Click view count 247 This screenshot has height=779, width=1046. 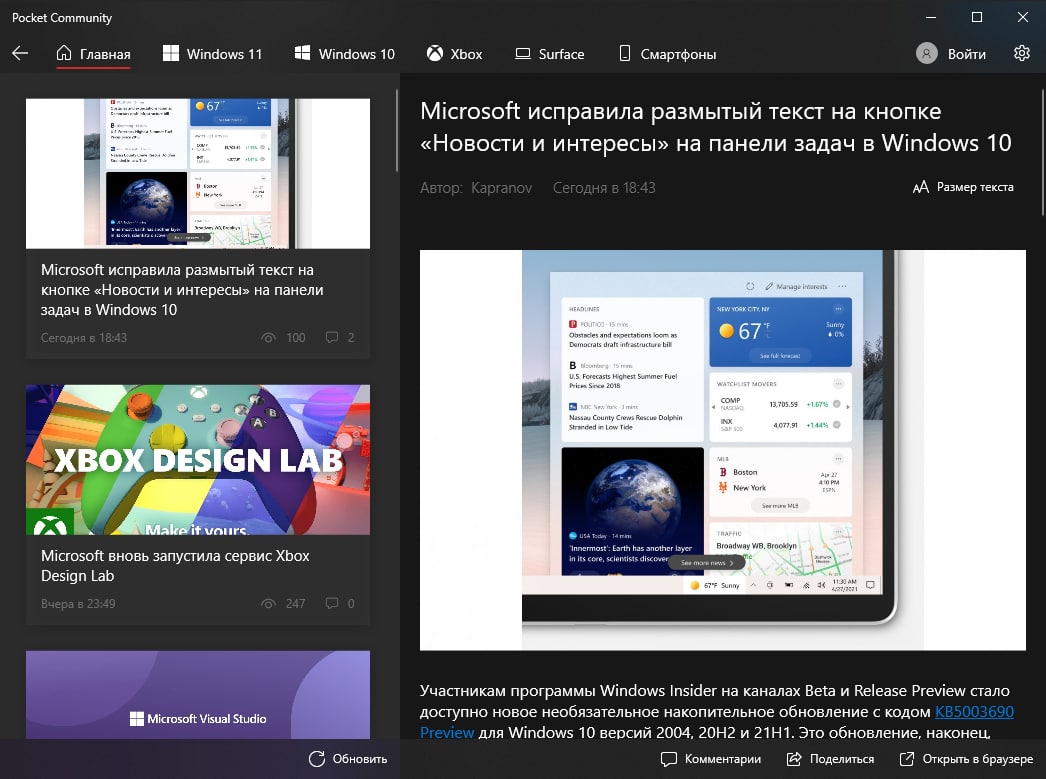click(x=296, y=604)
